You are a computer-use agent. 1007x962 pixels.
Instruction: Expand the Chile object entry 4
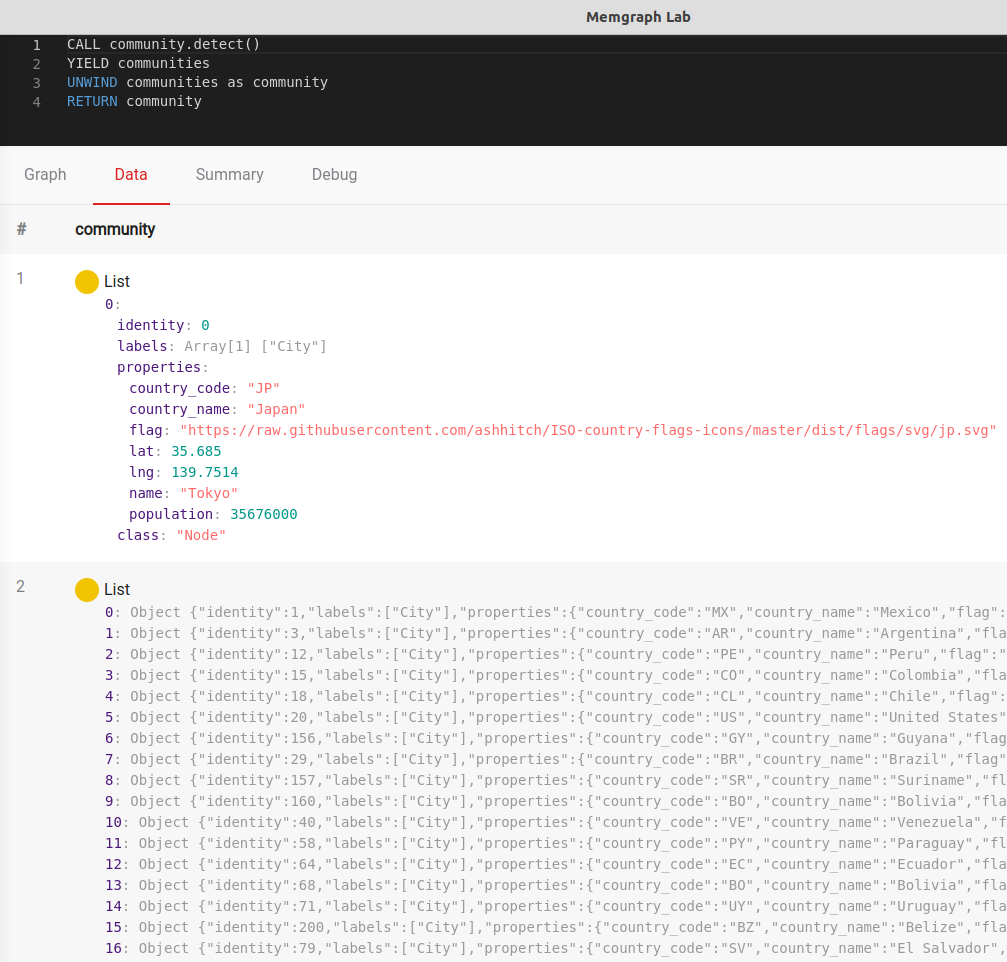point(556,696)
